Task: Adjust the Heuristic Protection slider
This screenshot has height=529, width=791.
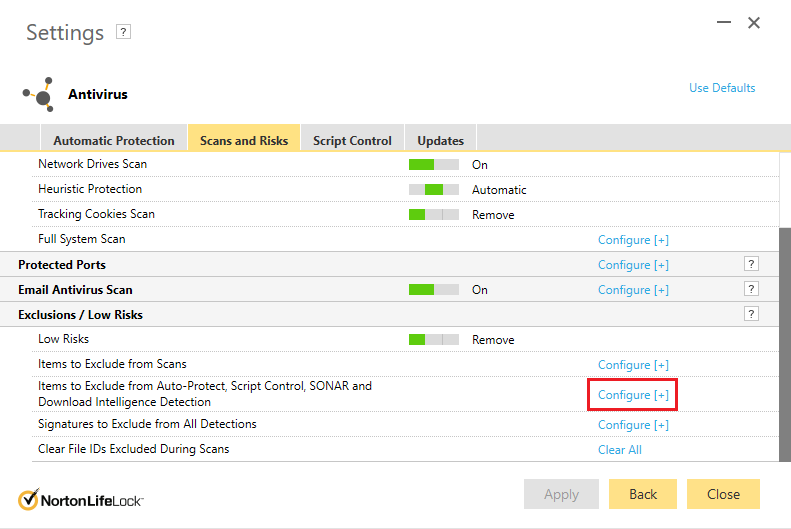Action: pyautogui.click(x=434, y=190)
